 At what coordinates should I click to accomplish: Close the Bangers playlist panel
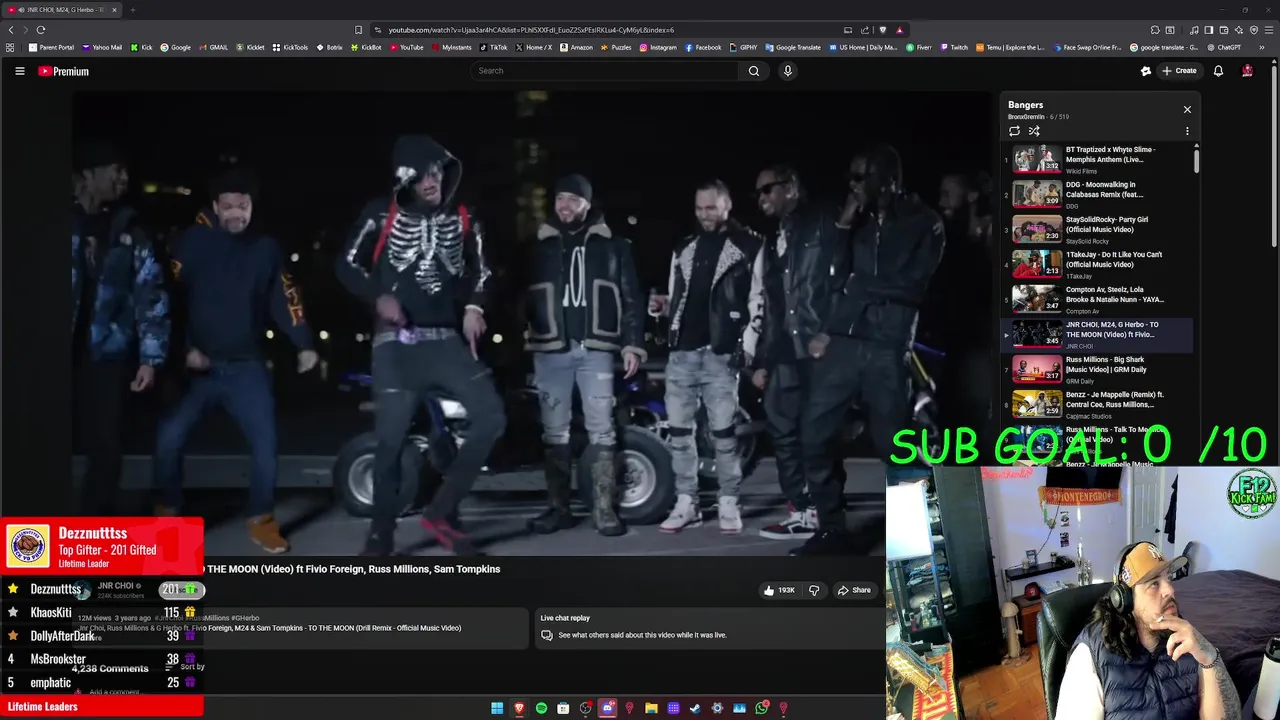point(1187,109)
